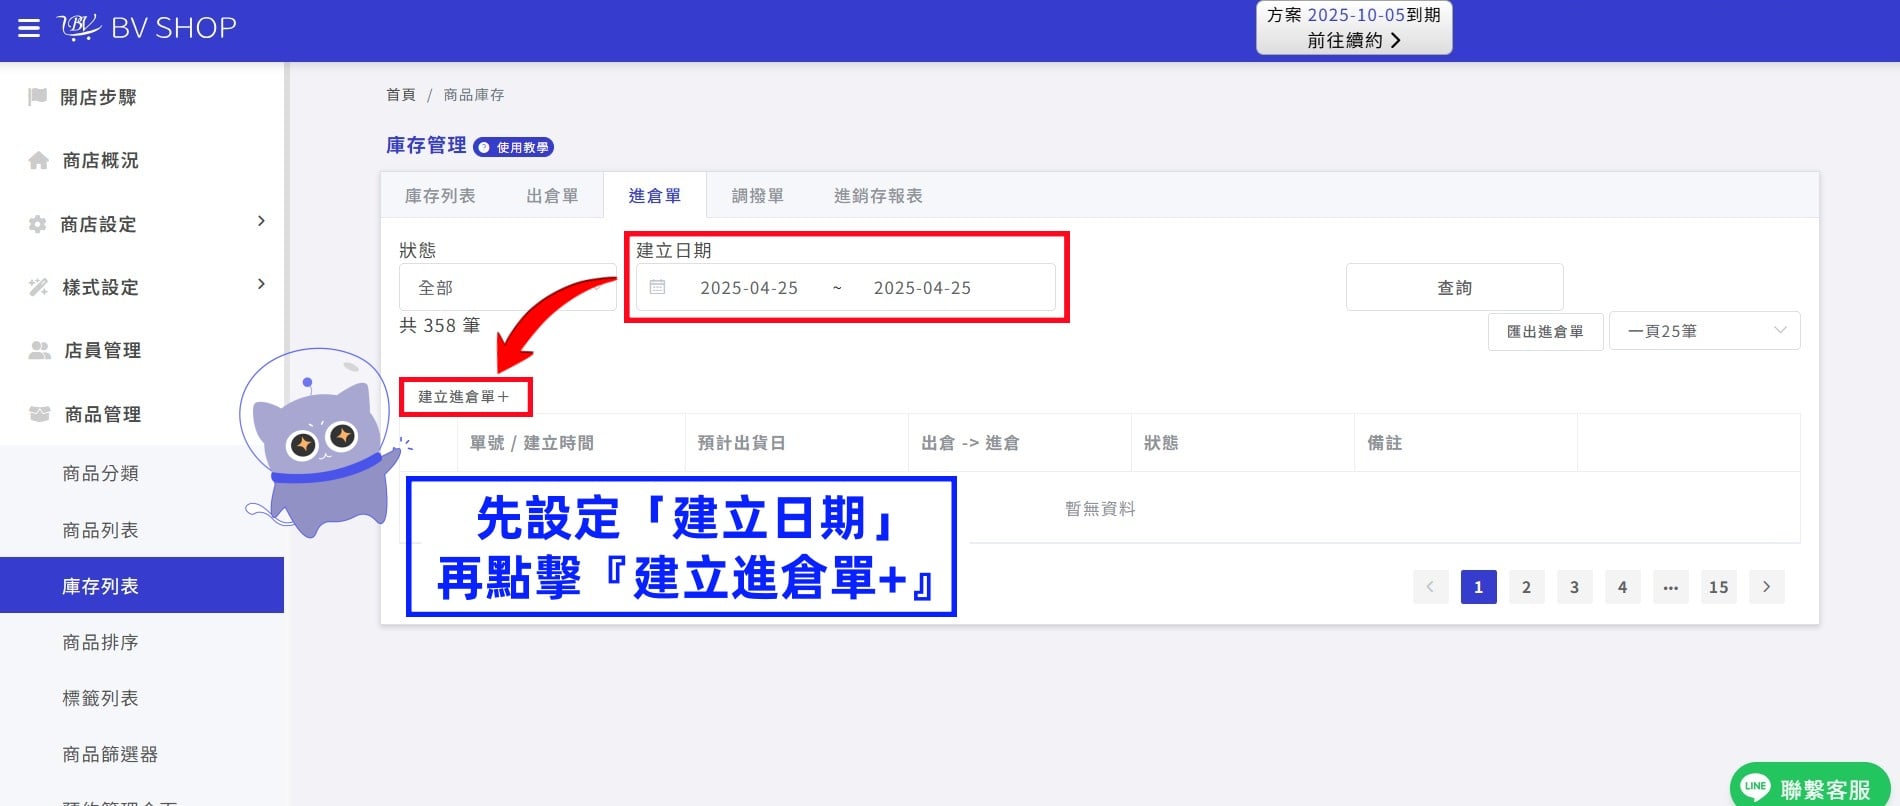Screen dimensions: 1900x806
Task: Open the hamburger menu icon
Action: tap(29, 28)
